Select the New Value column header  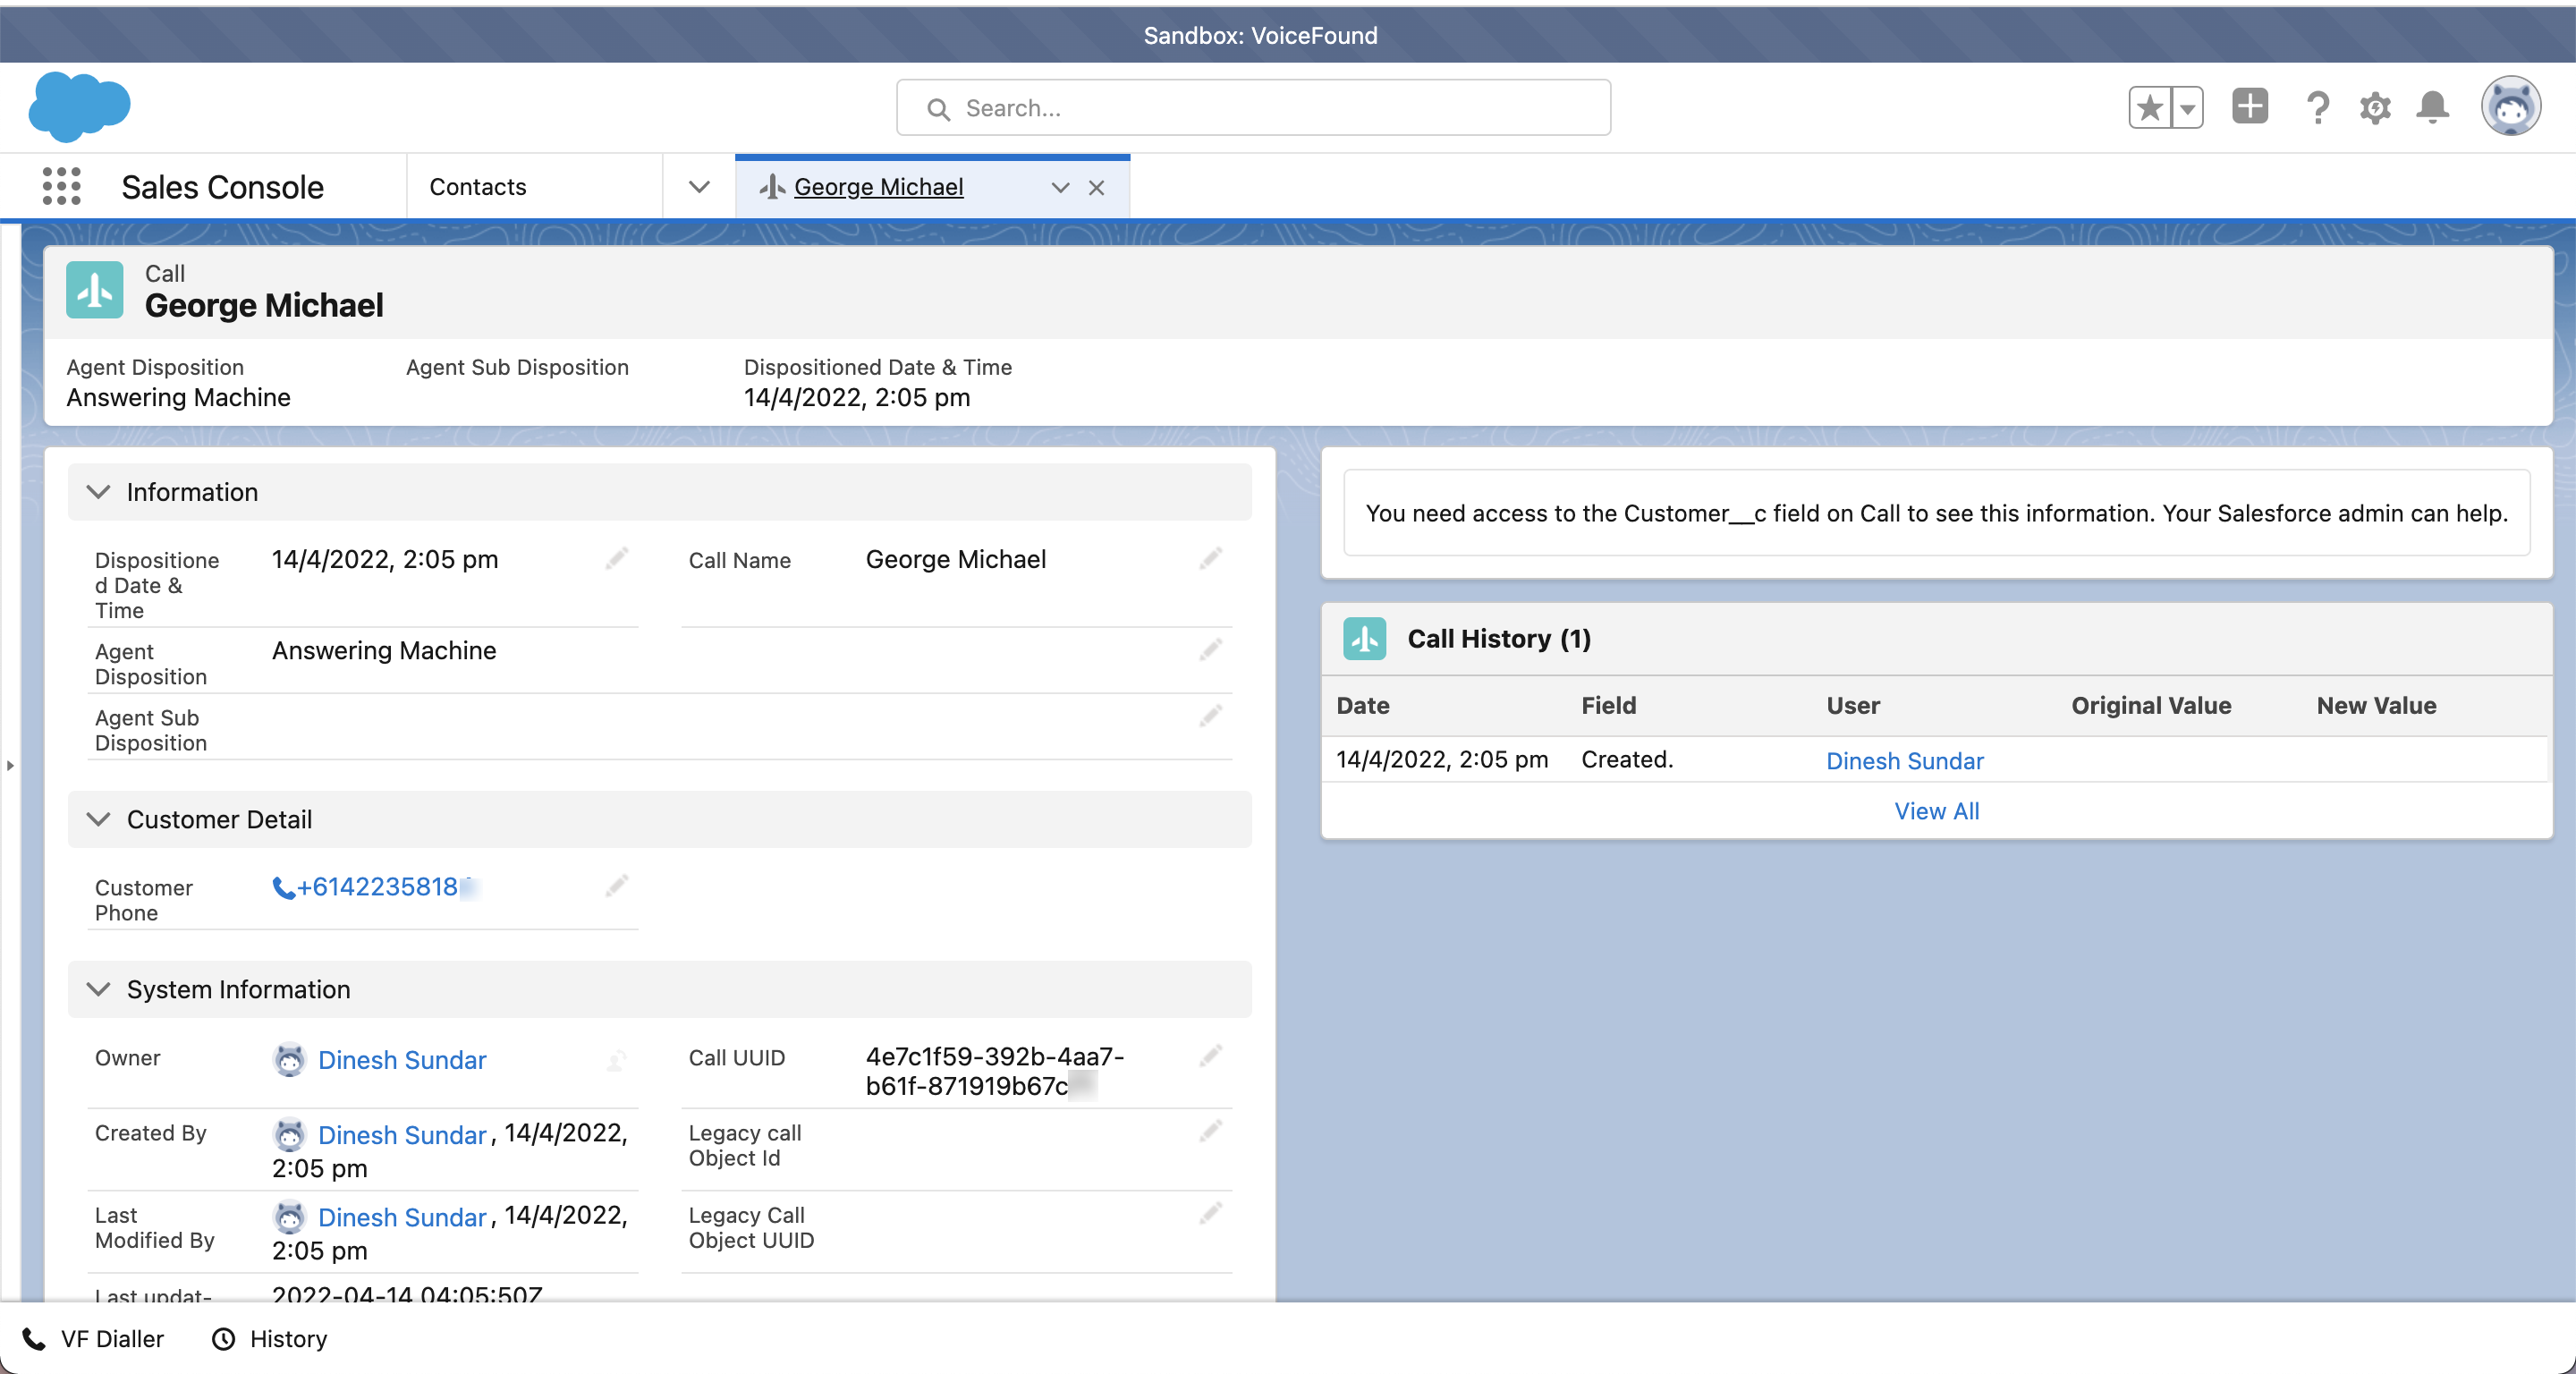(2377, 705)
